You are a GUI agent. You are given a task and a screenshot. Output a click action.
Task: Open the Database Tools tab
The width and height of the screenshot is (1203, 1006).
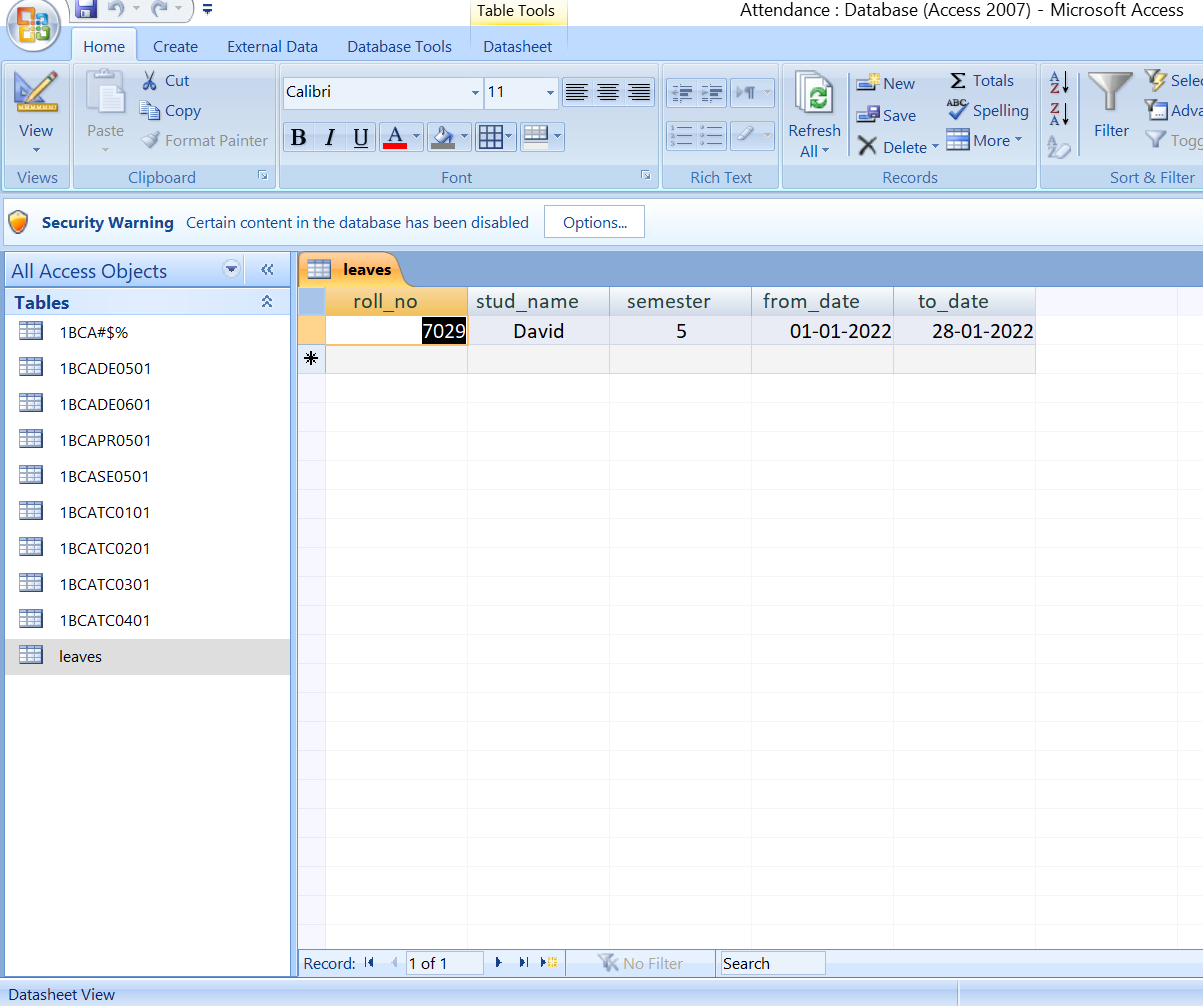399,46
